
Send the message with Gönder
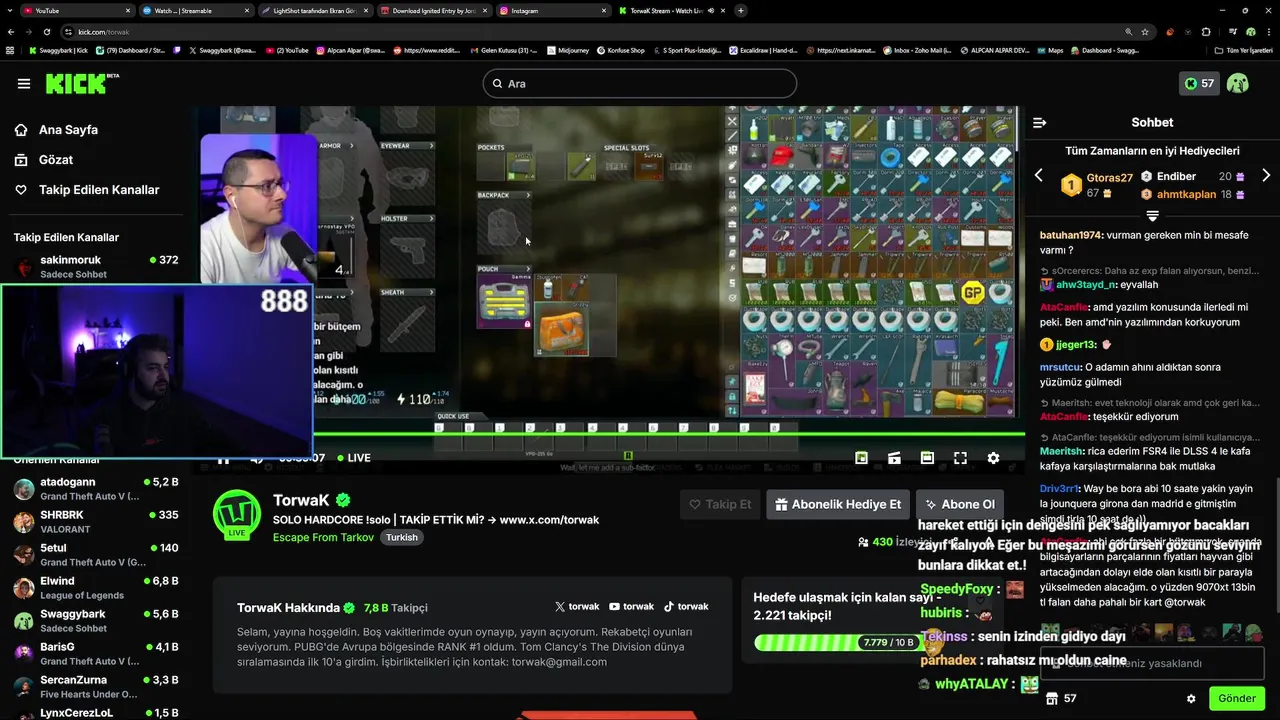coord(1236,698)
